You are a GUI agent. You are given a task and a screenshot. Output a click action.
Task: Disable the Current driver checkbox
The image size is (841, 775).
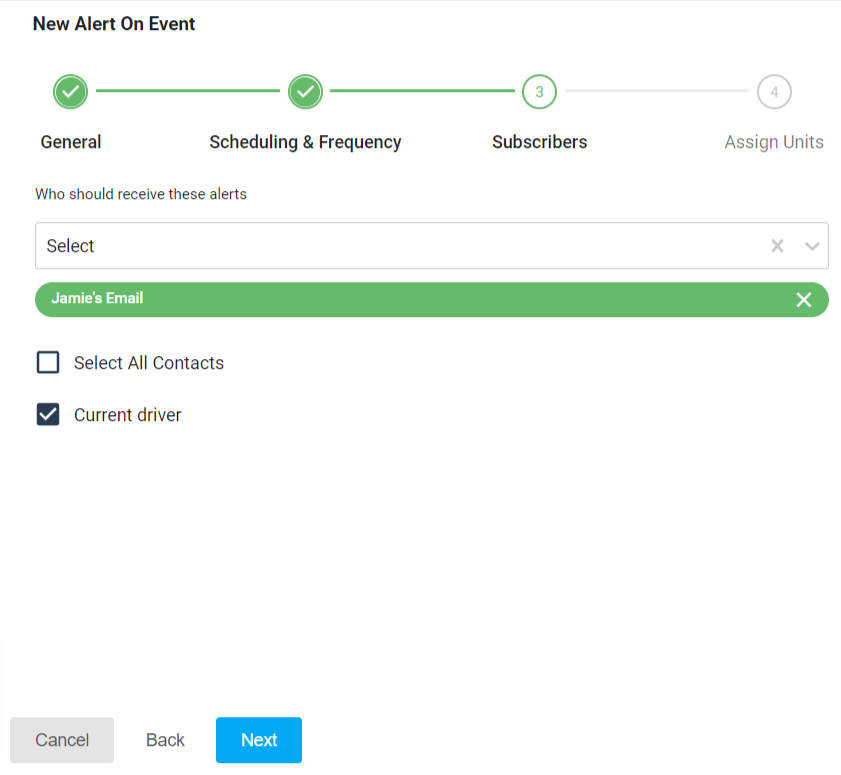click(48, 414)
